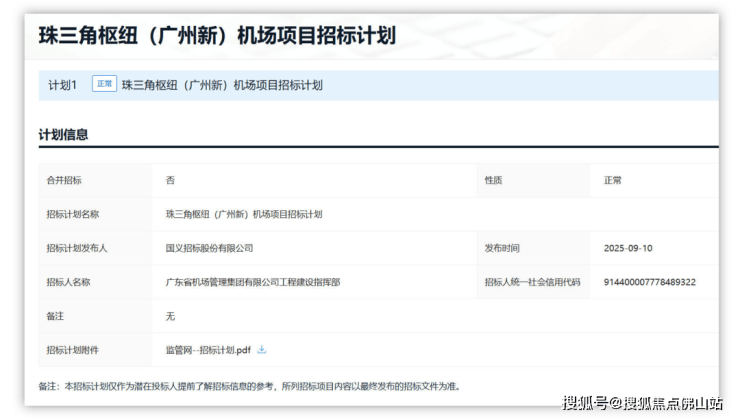Click the 合并招标 value 否
Viewport: 740px width, 419px height.
[170, 180]
